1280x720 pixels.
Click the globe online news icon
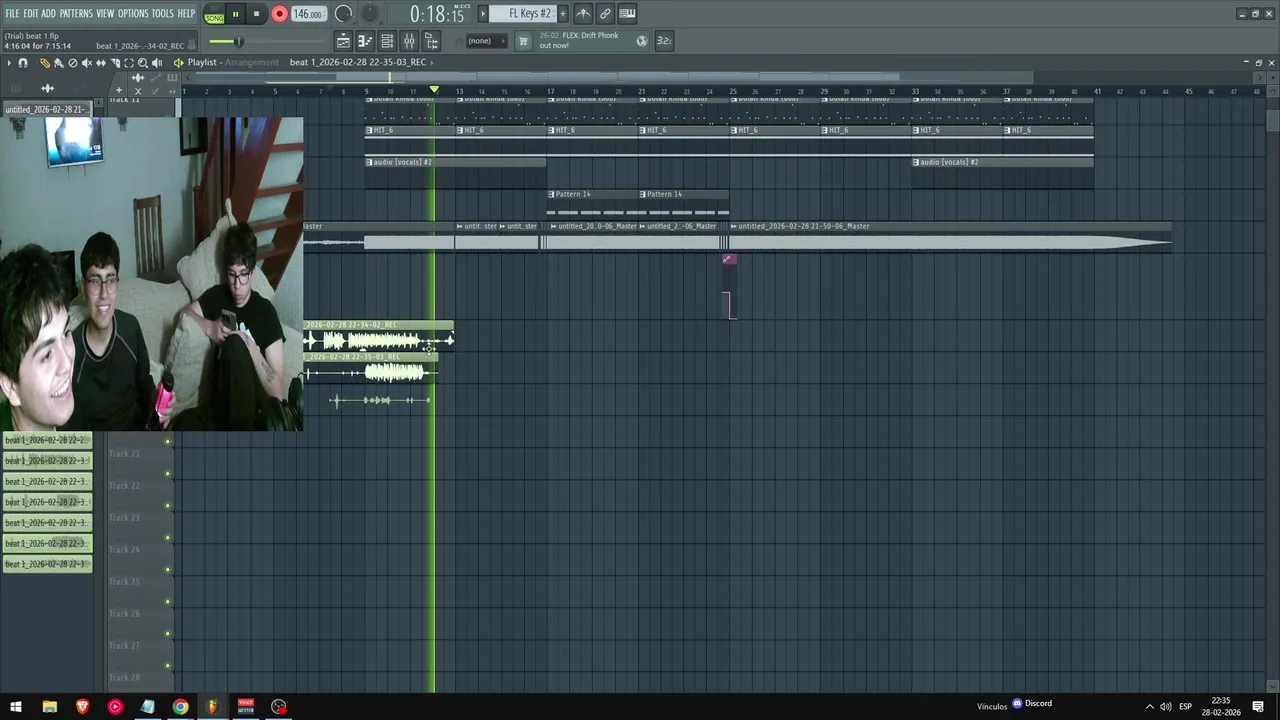tap(642, 41)
